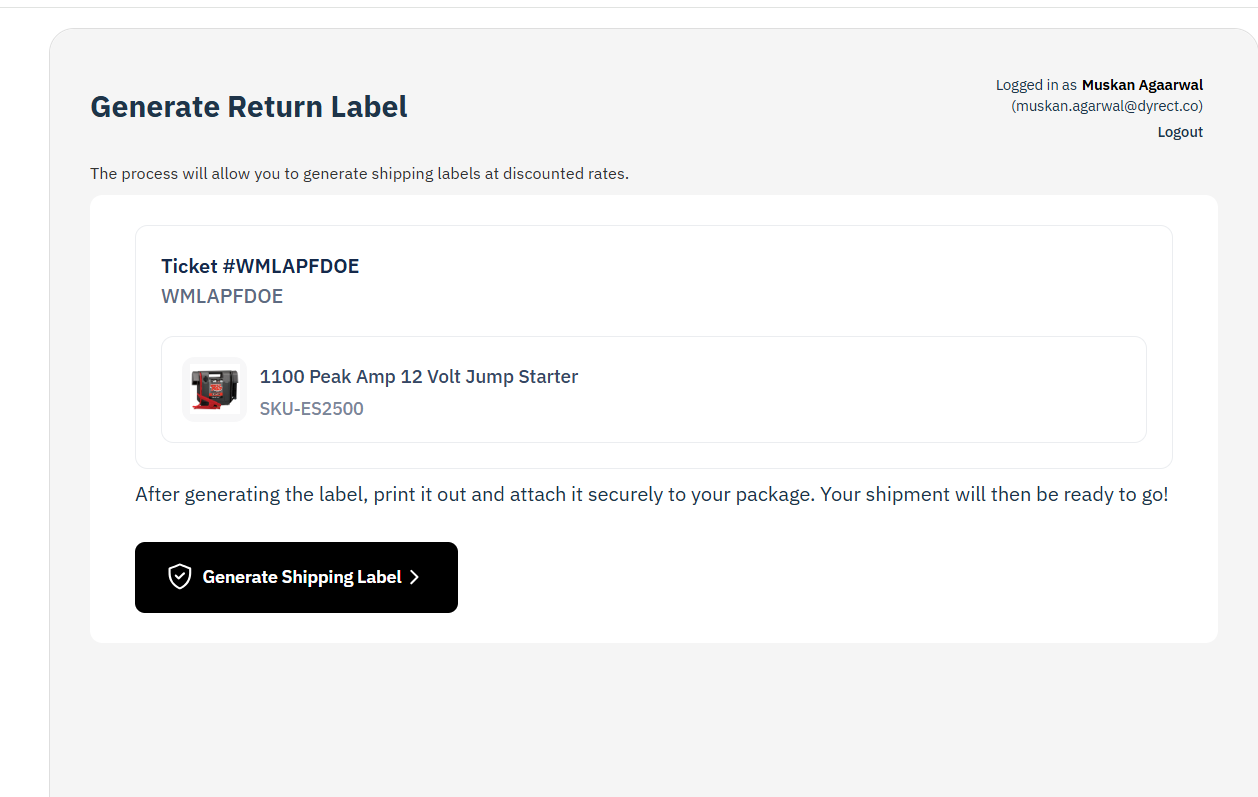1258x797 pixels.
Task: Click empty space in the product item card
Action: (850, 390)
